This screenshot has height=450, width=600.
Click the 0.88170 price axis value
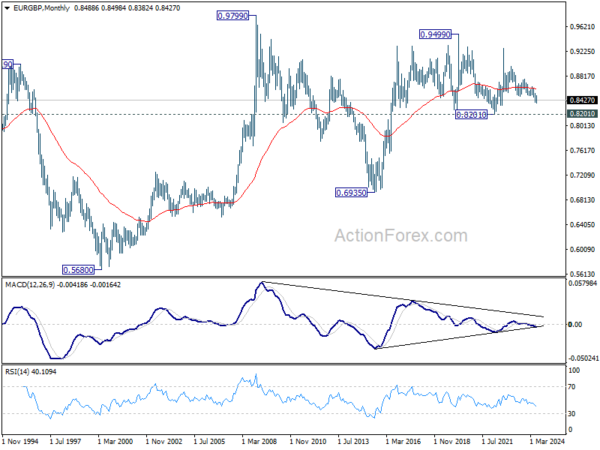point(582,77)
